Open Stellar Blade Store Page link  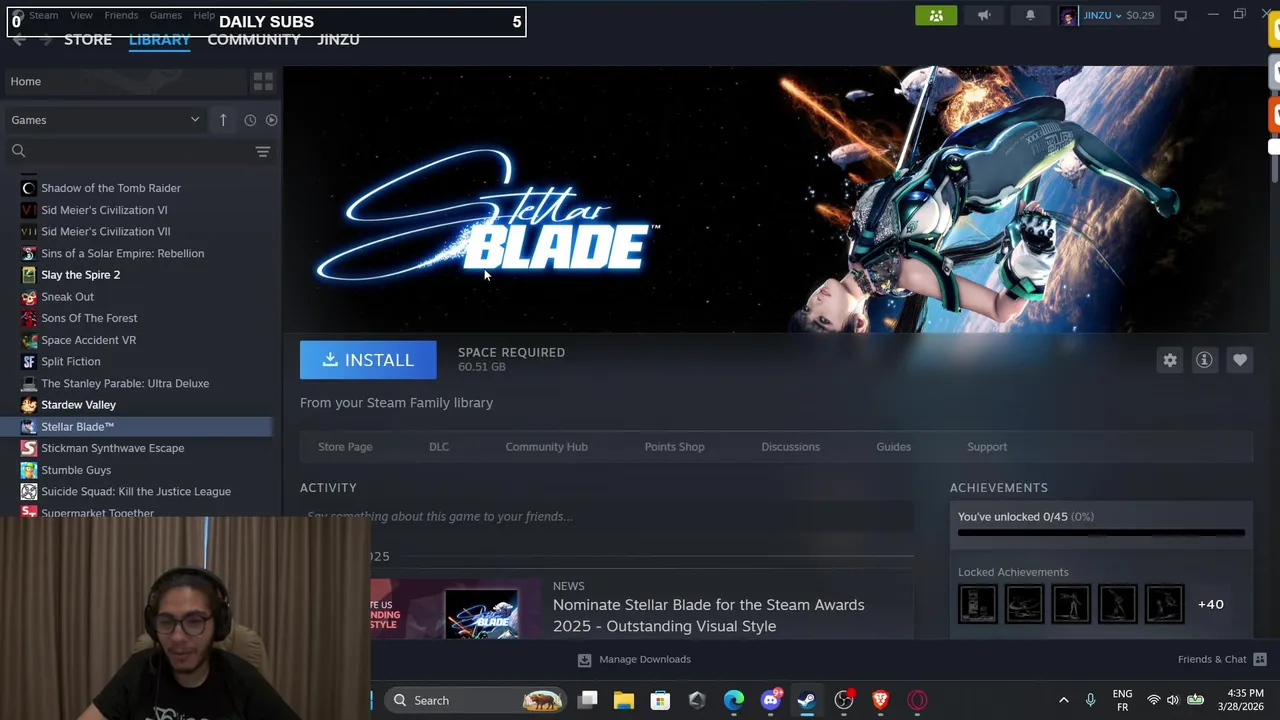tap(345, 447)
